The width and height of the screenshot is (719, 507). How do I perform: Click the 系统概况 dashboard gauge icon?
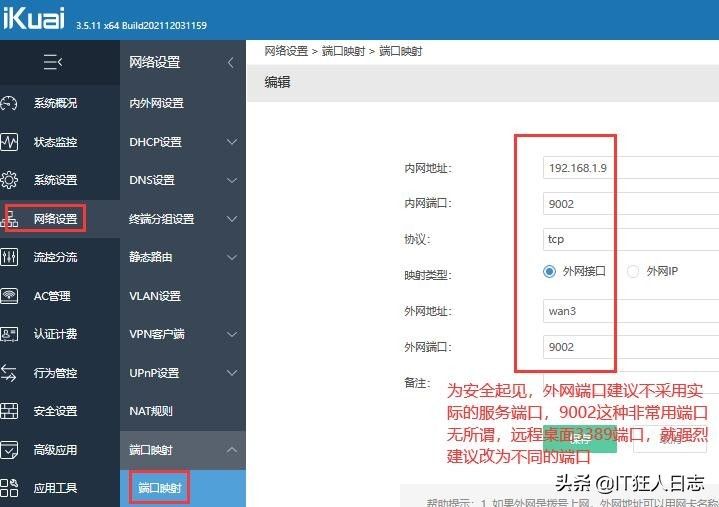[9, 104]
